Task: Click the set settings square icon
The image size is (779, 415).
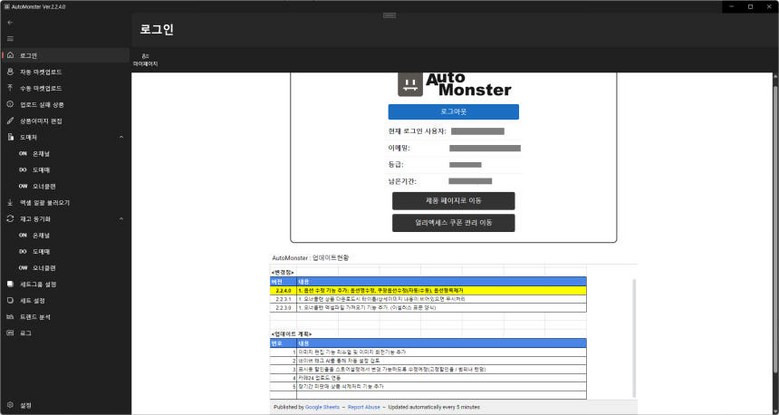Action: [x=10, y=301]
